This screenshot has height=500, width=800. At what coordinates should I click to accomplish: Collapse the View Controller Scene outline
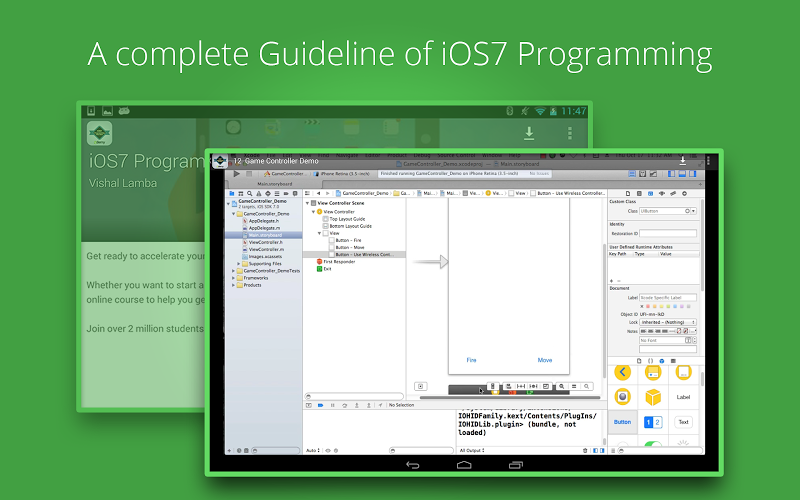pos(307,203)
